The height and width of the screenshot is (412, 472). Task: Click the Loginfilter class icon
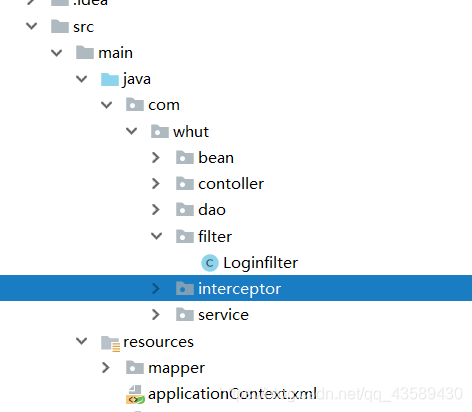coord(210,263)
